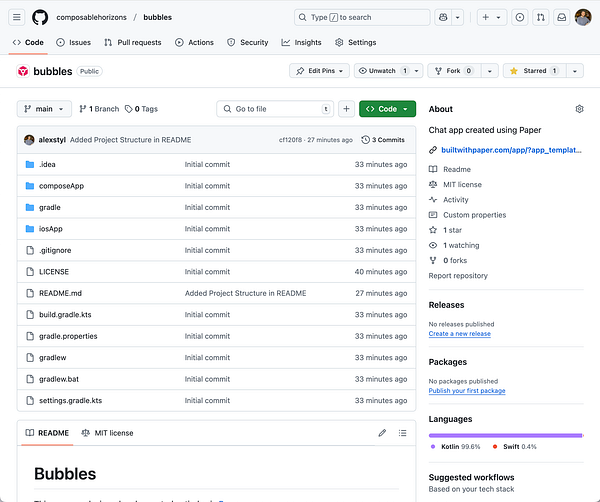Screen dimensions: 600x502
Task: View the 1 star stargazers link
Action: point(452,230)
